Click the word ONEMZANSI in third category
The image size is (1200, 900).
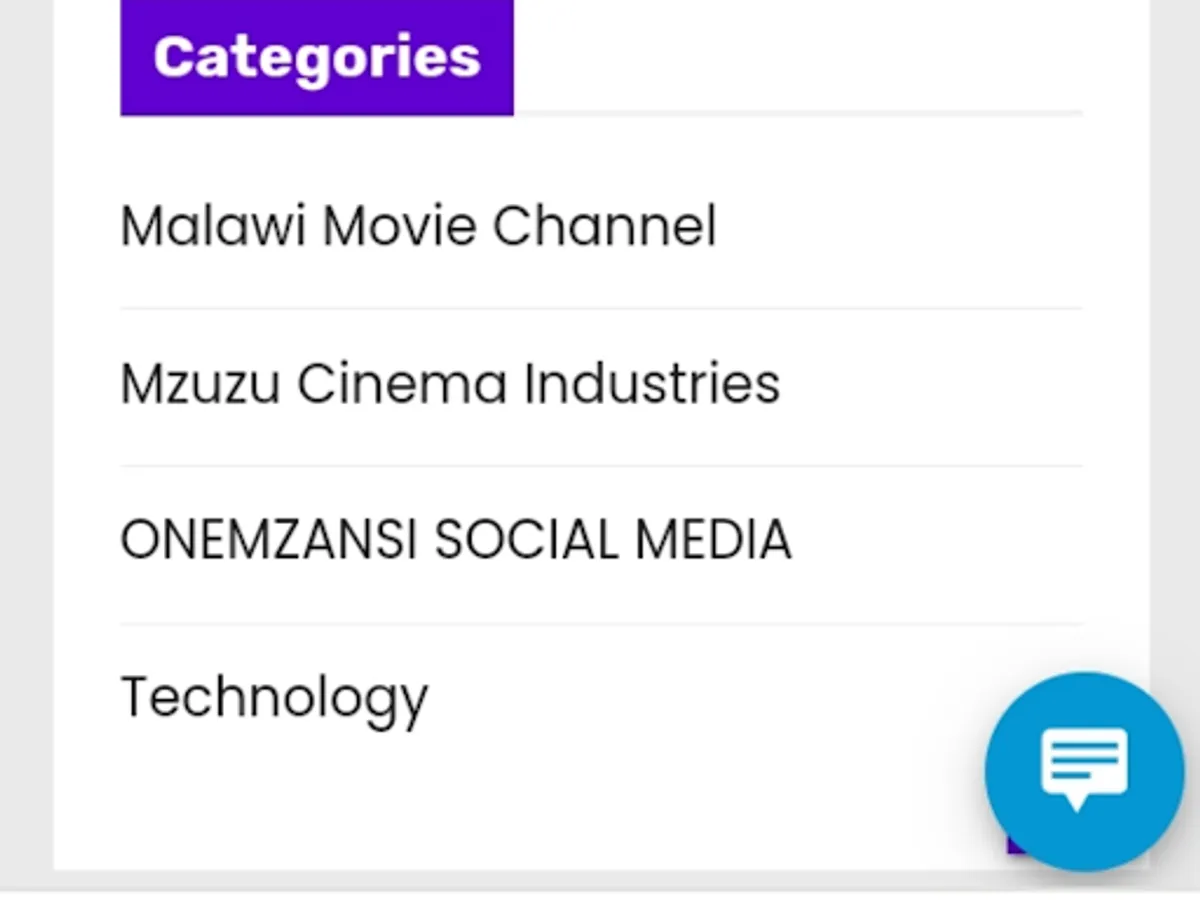268,541
